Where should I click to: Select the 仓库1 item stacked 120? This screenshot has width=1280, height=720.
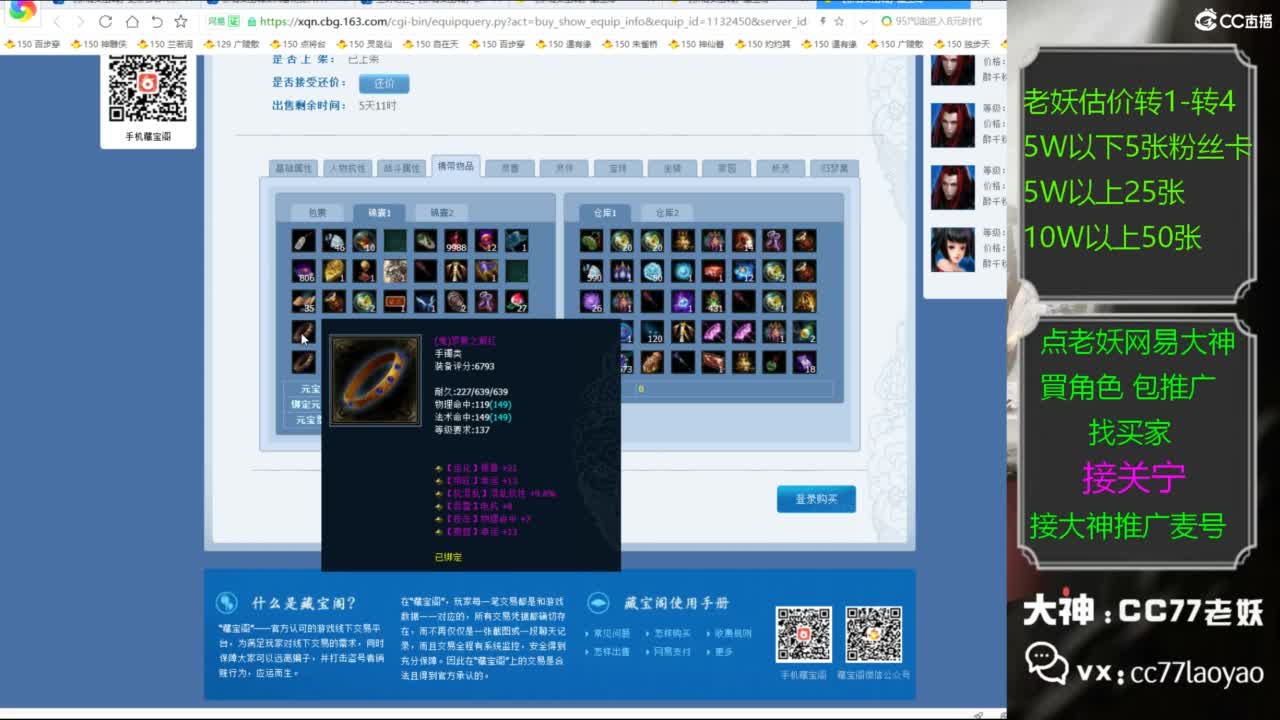[x=652, y=331]
